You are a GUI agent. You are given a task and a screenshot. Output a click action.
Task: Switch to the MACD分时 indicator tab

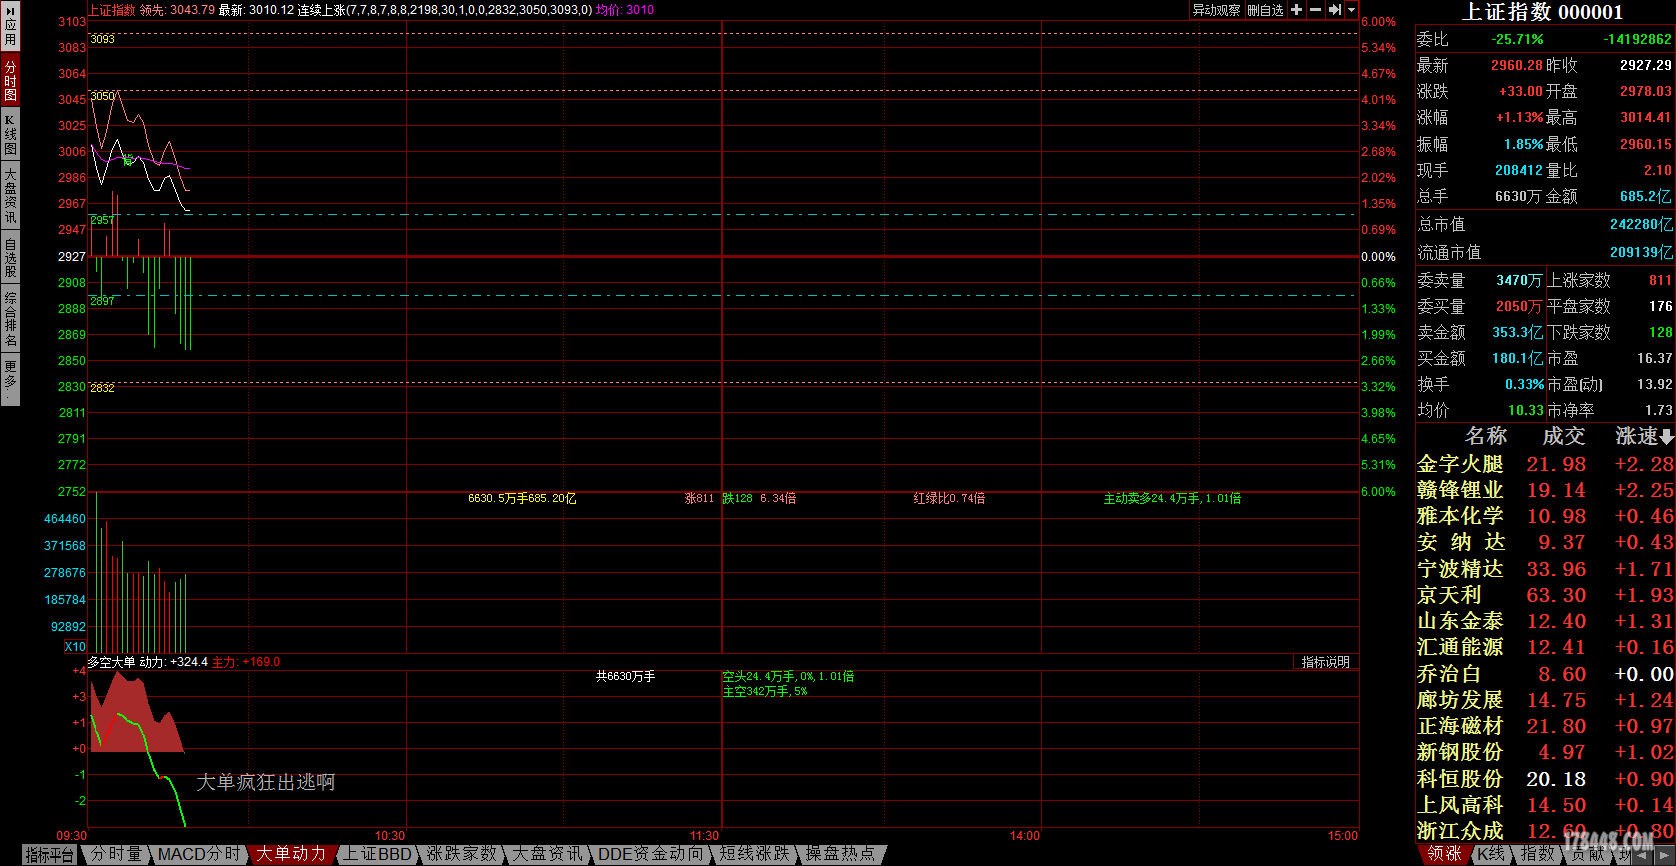tap(199, 854)
